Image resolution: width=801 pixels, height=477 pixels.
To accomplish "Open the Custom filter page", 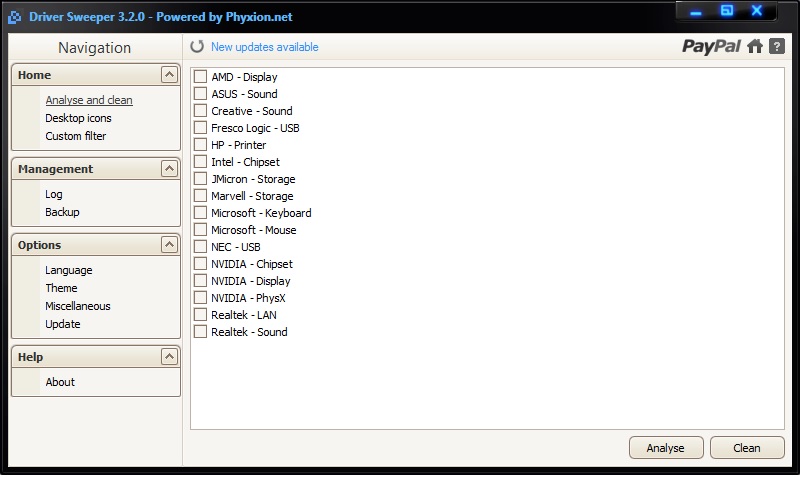I will tap(76, 136).
